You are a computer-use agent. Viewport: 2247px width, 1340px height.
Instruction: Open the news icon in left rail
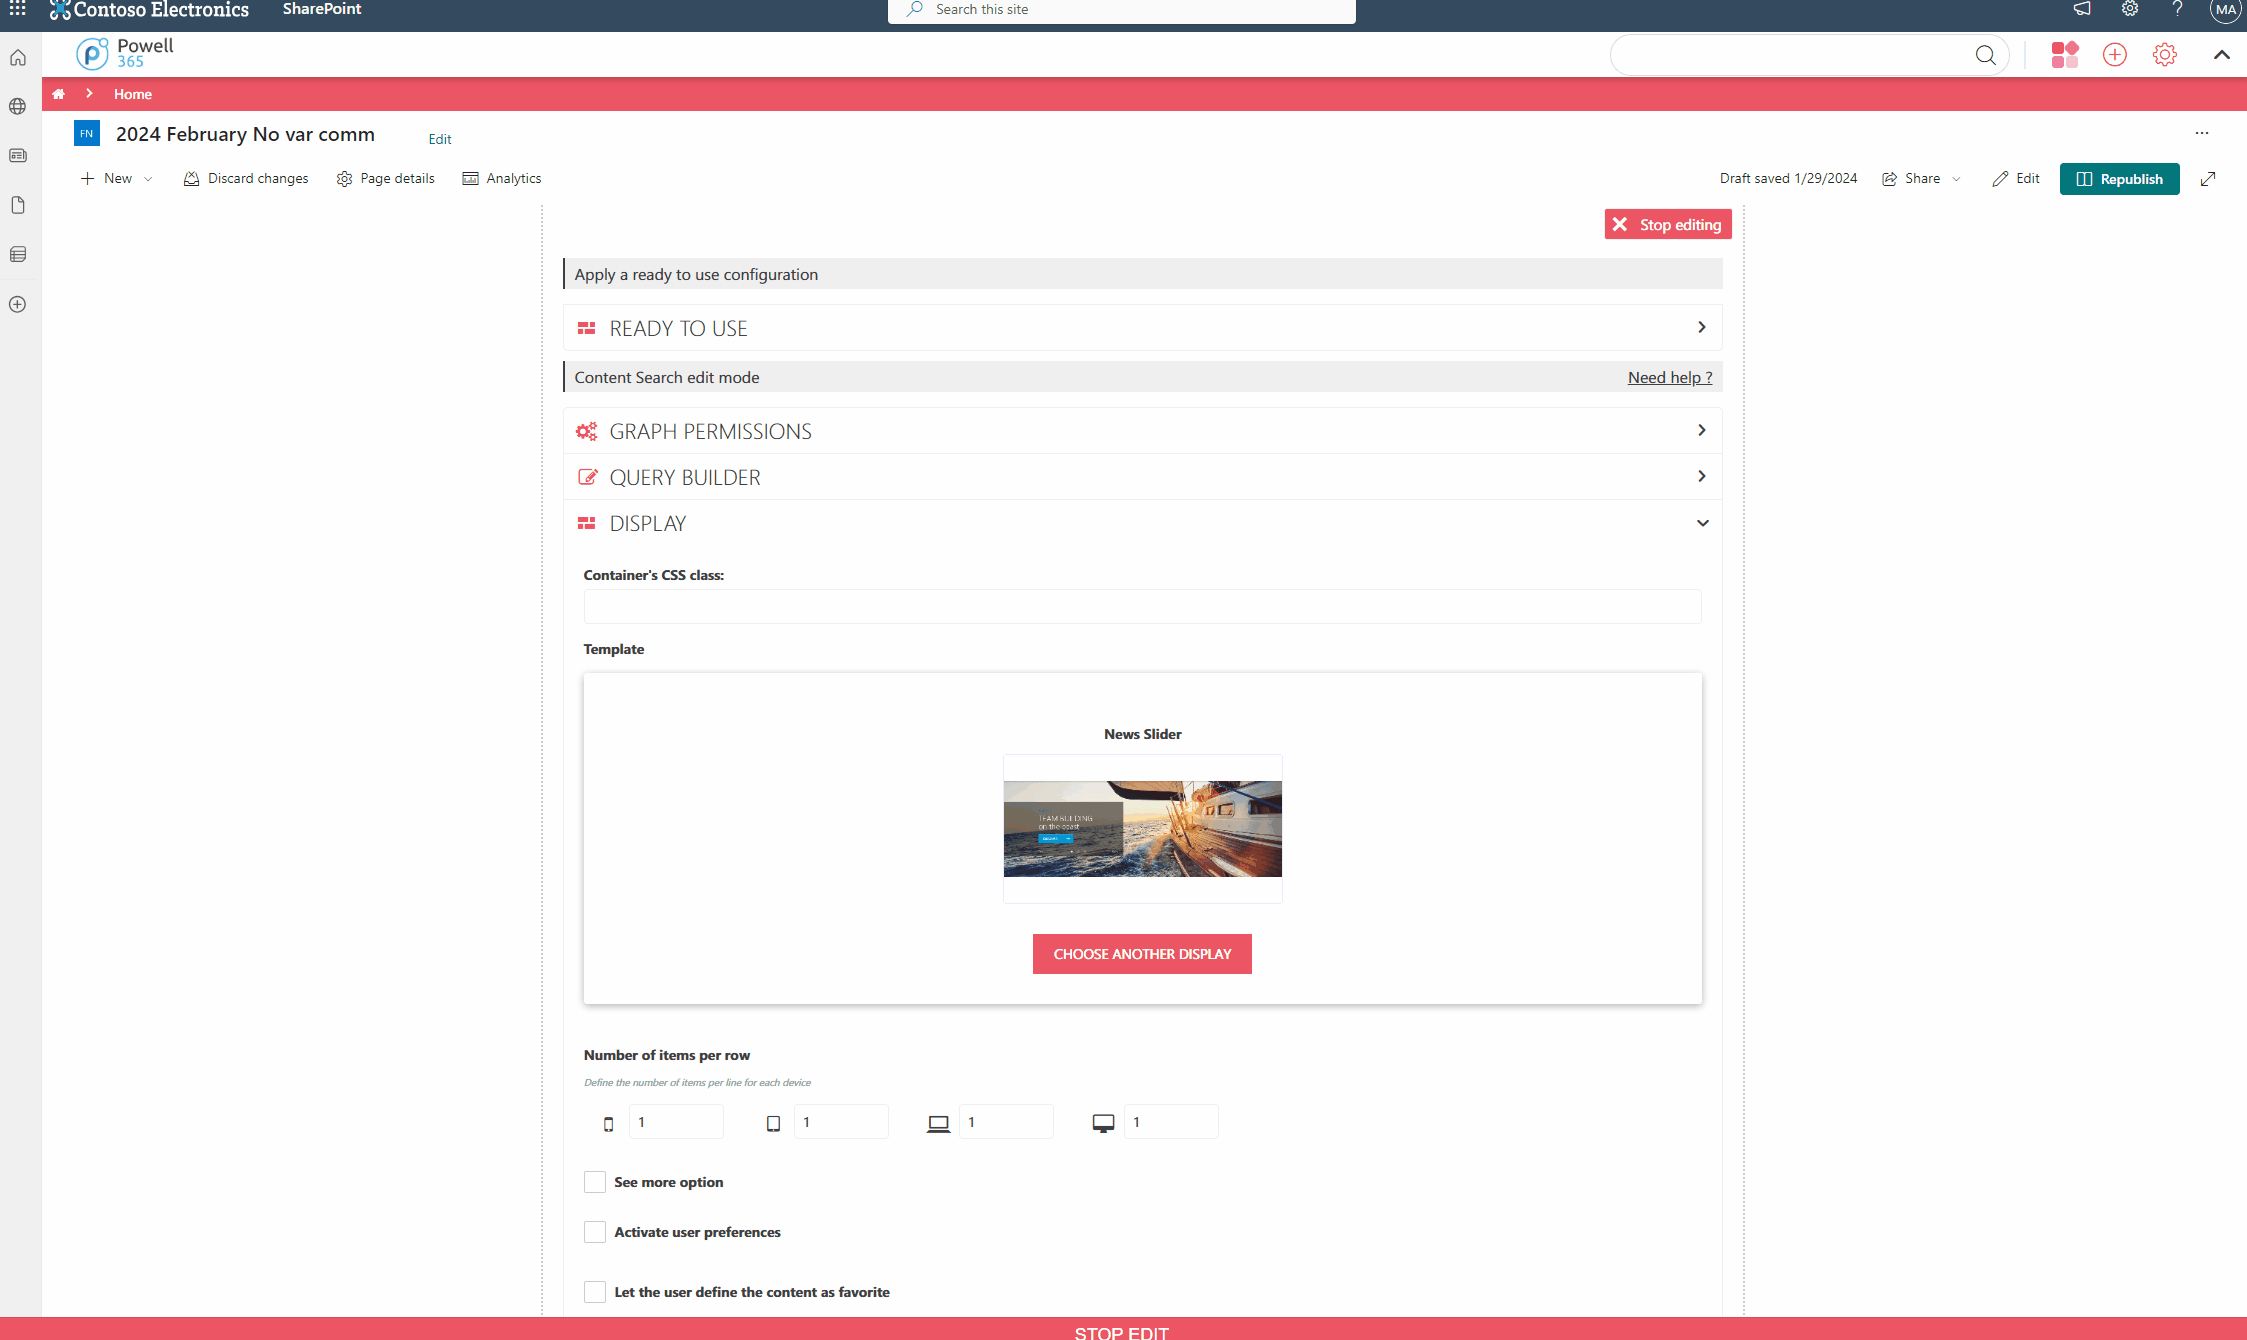[18, 156]
